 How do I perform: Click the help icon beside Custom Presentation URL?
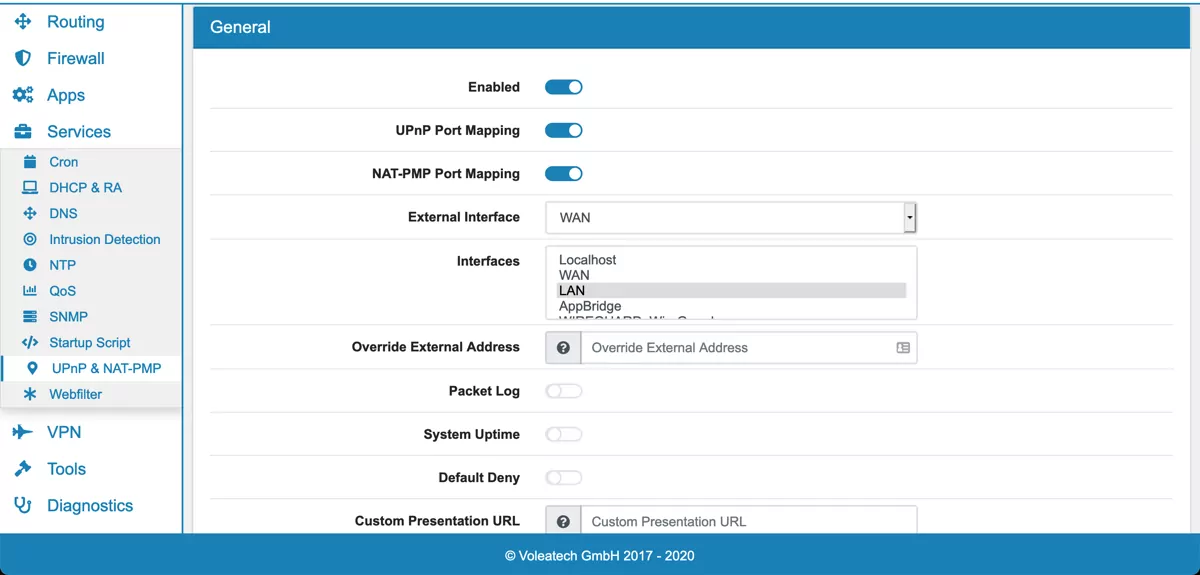563,522
